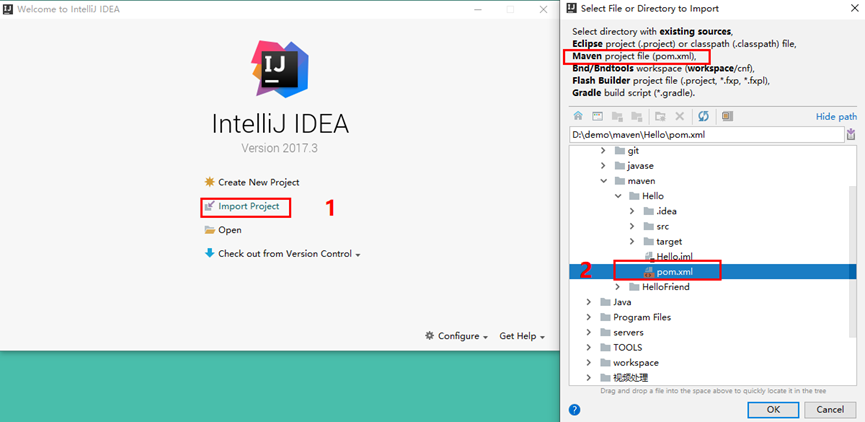This screenshot has width=865, height=422.
Task: Expand the Java folder arrow
Action: click(589, 302)
